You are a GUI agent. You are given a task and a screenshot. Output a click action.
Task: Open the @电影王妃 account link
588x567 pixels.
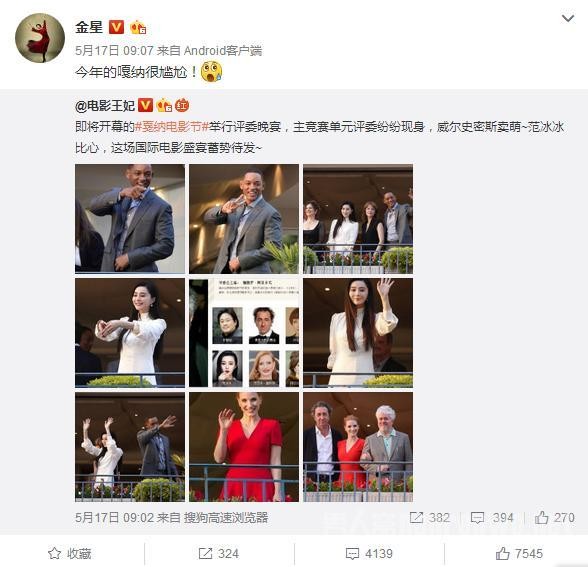click(105, 106)
